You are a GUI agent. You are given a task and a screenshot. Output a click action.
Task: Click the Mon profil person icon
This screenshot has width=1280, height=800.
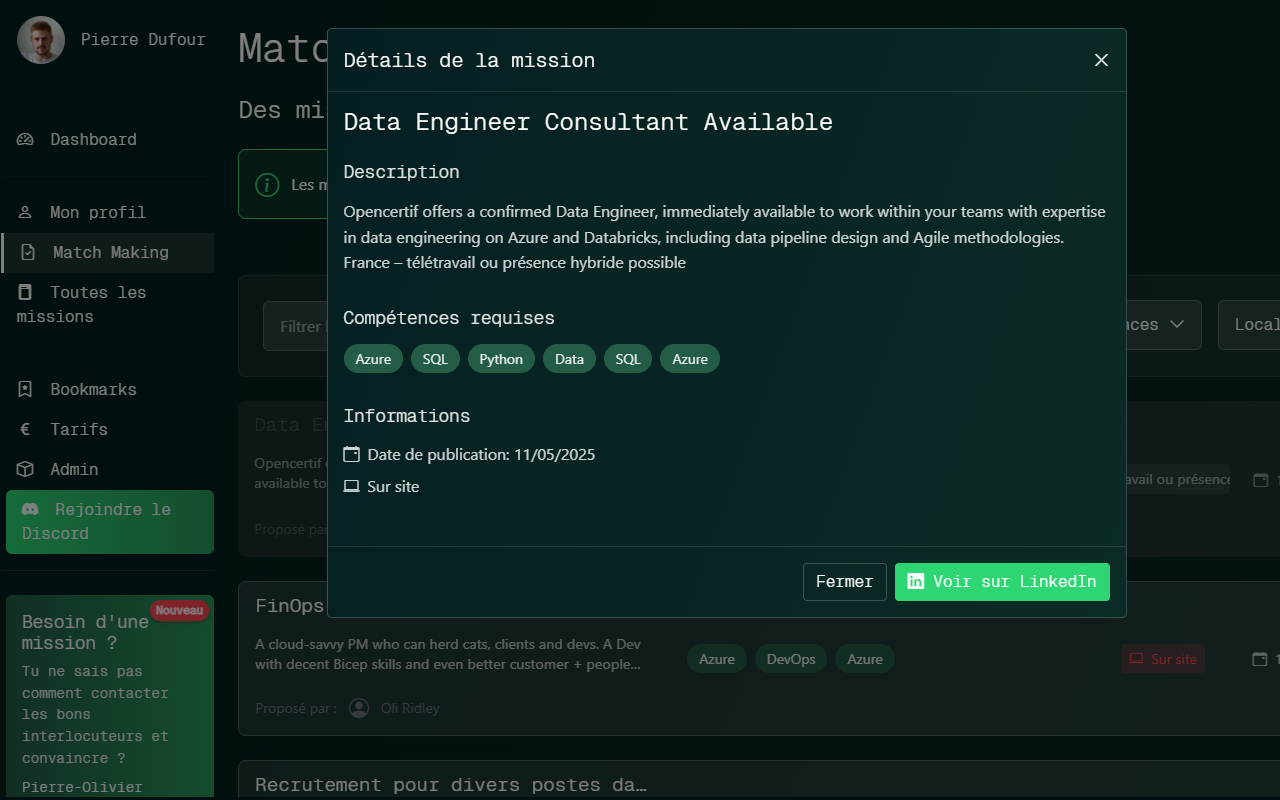tap(26, 212)
